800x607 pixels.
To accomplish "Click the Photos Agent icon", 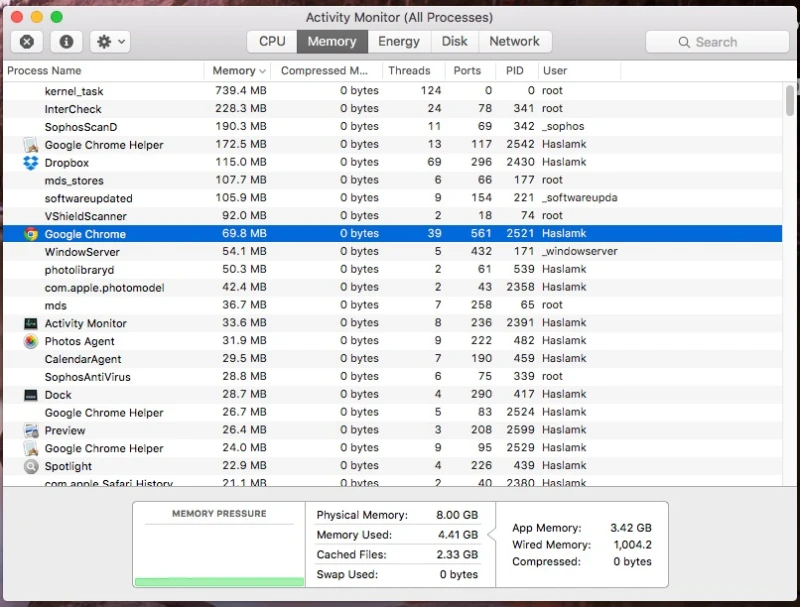I will (31, 341).
